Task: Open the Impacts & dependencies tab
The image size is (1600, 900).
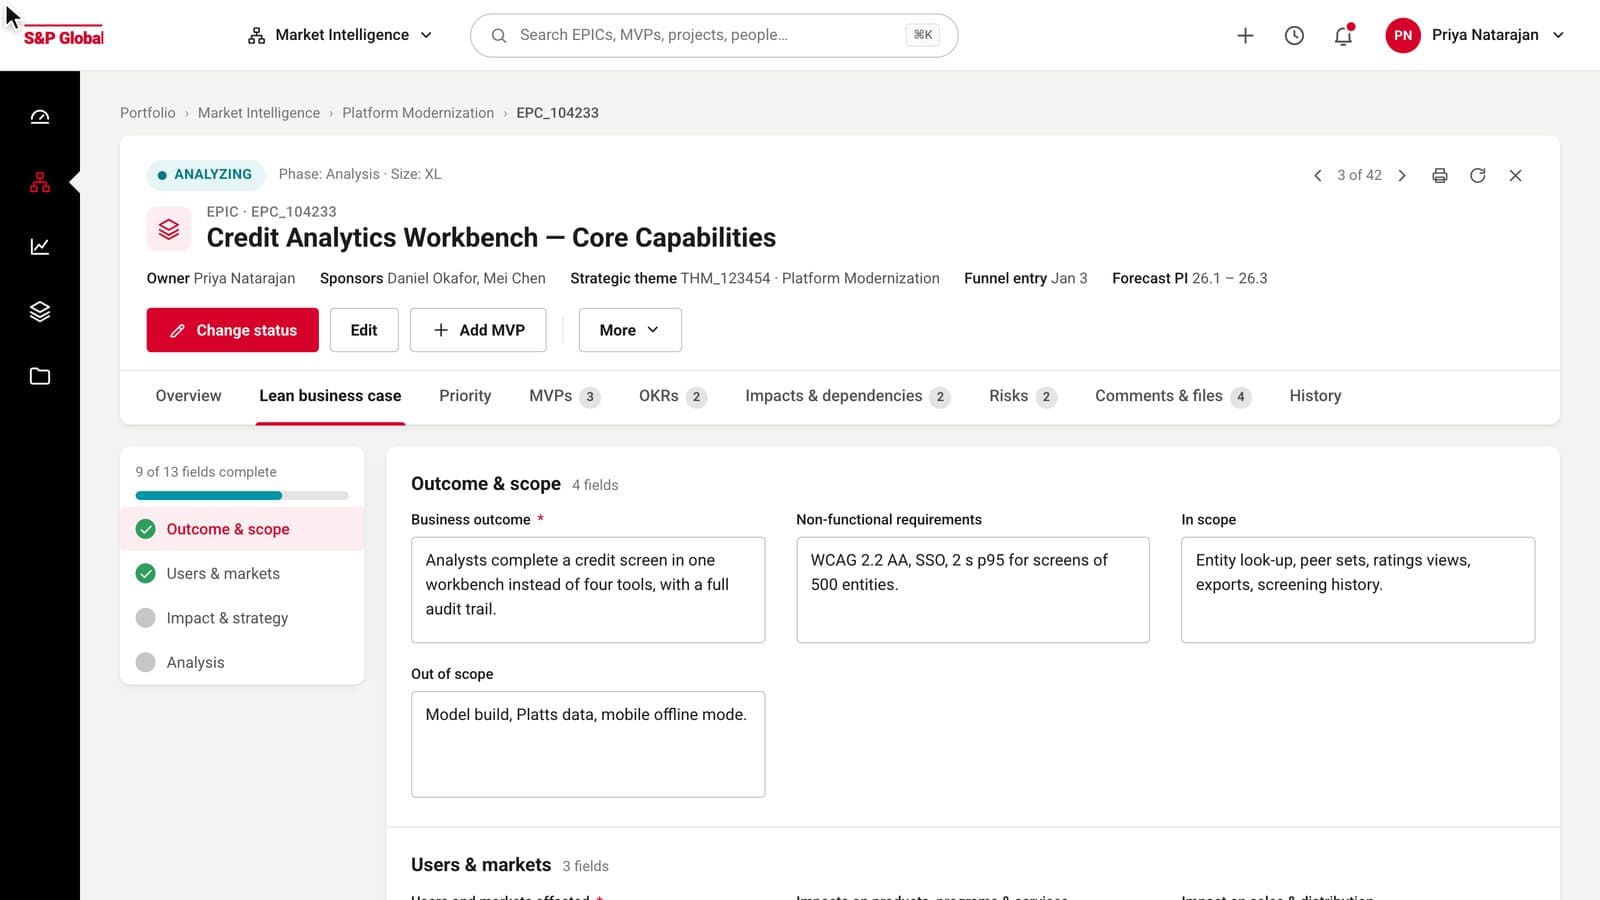Action: [x=847, y=396]
